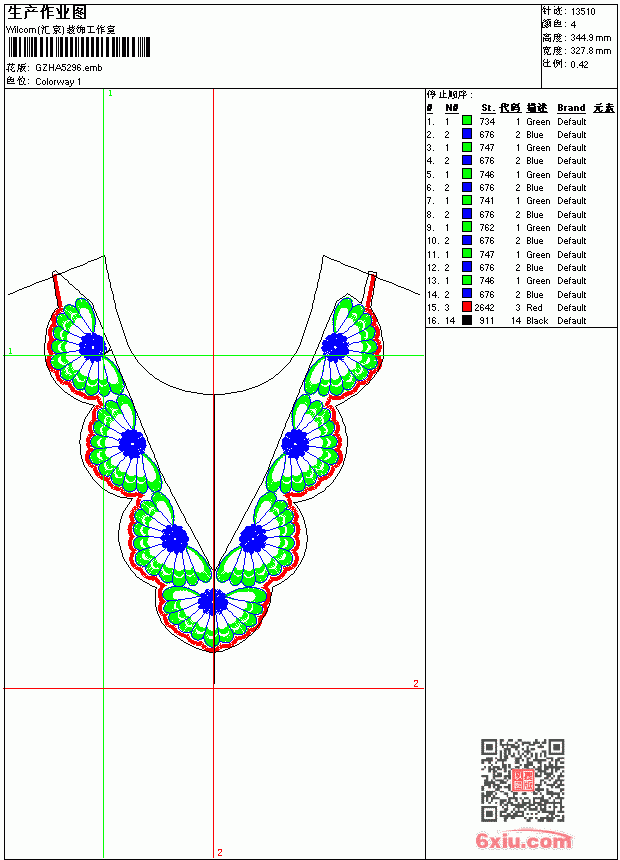Click the QR code image
The height and width of the screenshot is (860, 620).
coord(523,780)
